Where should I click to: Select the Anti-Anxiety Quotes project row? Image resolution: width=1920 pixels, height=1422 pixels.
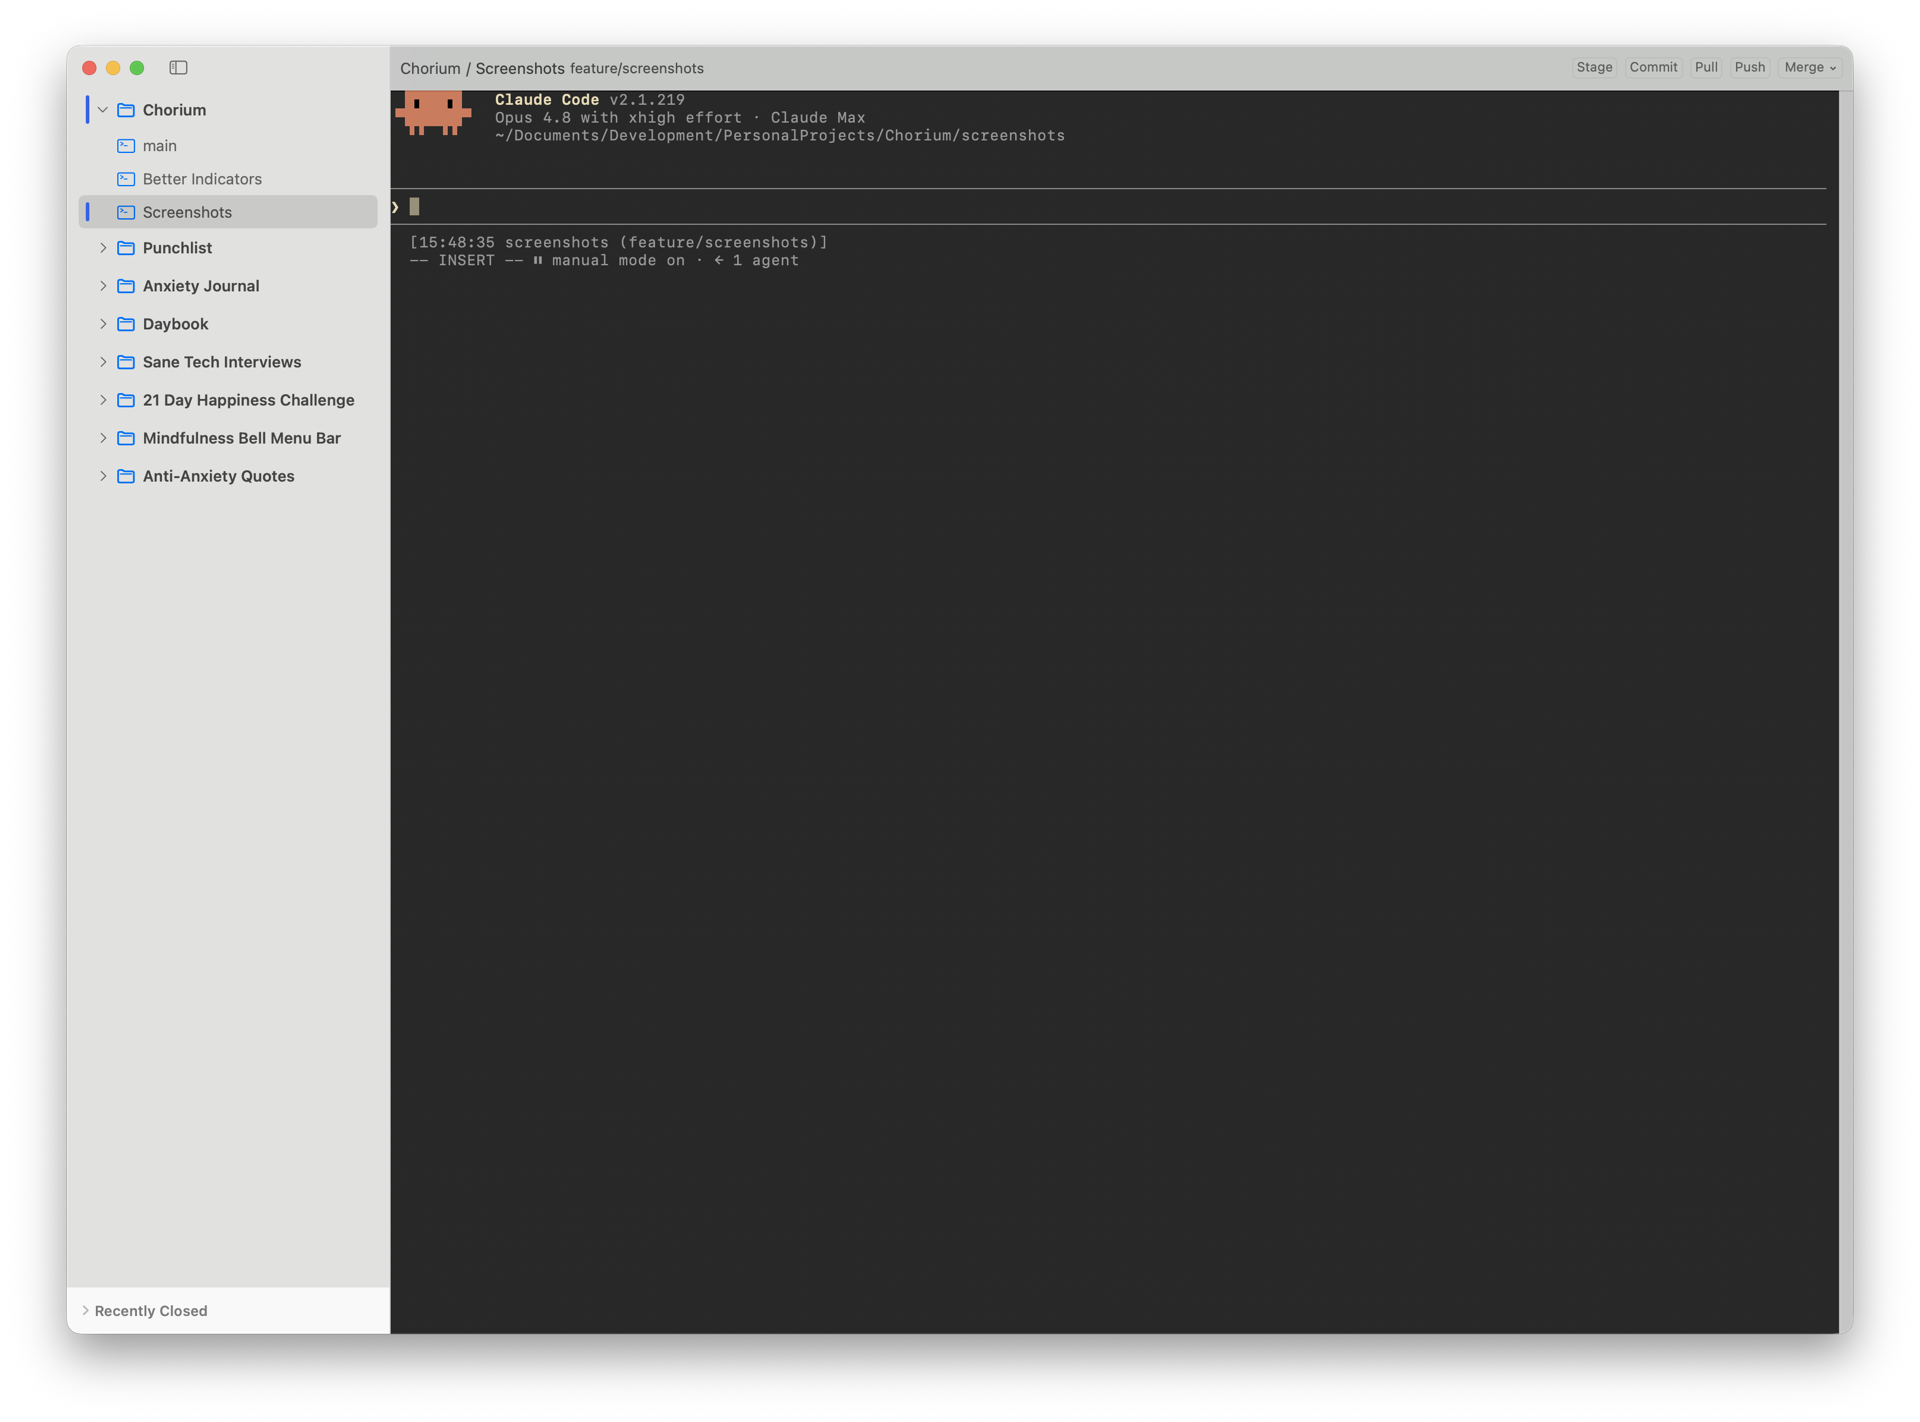pos(228,476)
